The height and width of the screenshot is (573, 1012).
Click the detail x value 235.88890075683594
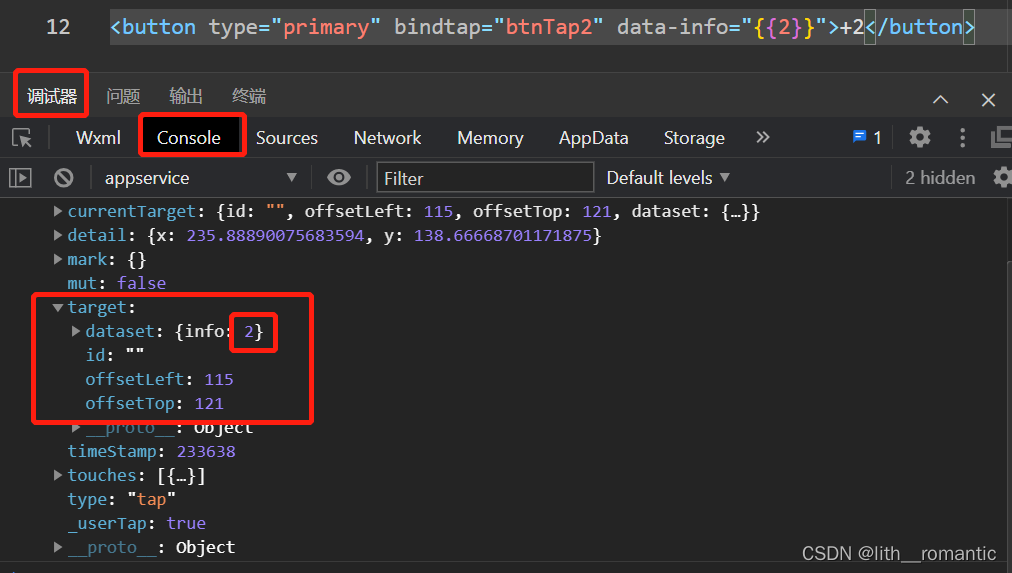click(x=275, y=236)
